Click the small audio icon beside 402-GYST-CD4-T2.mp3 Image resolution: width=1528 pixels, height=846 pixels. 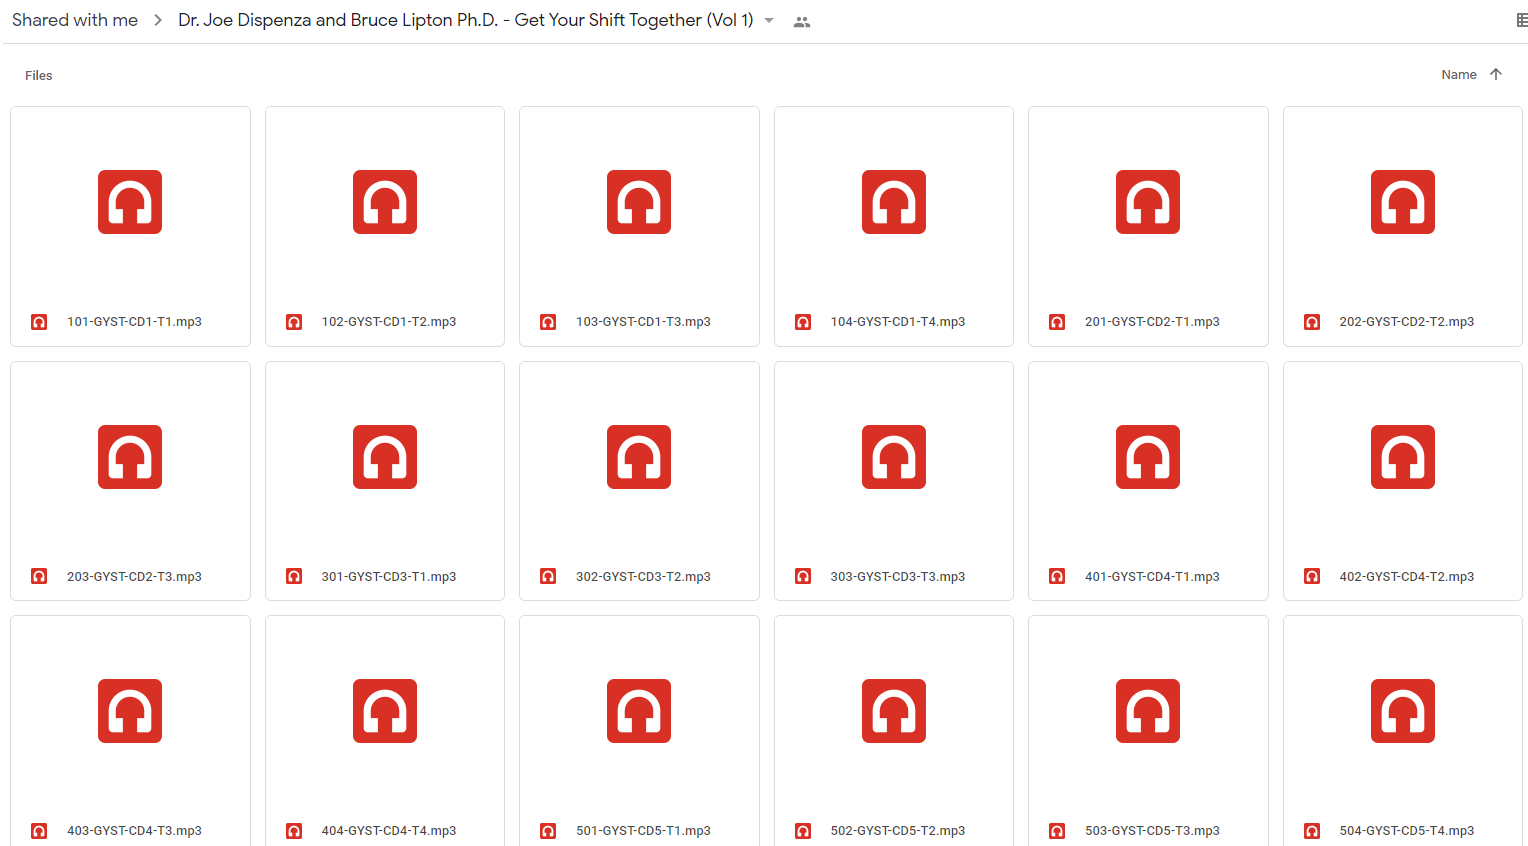point(1312,576)
